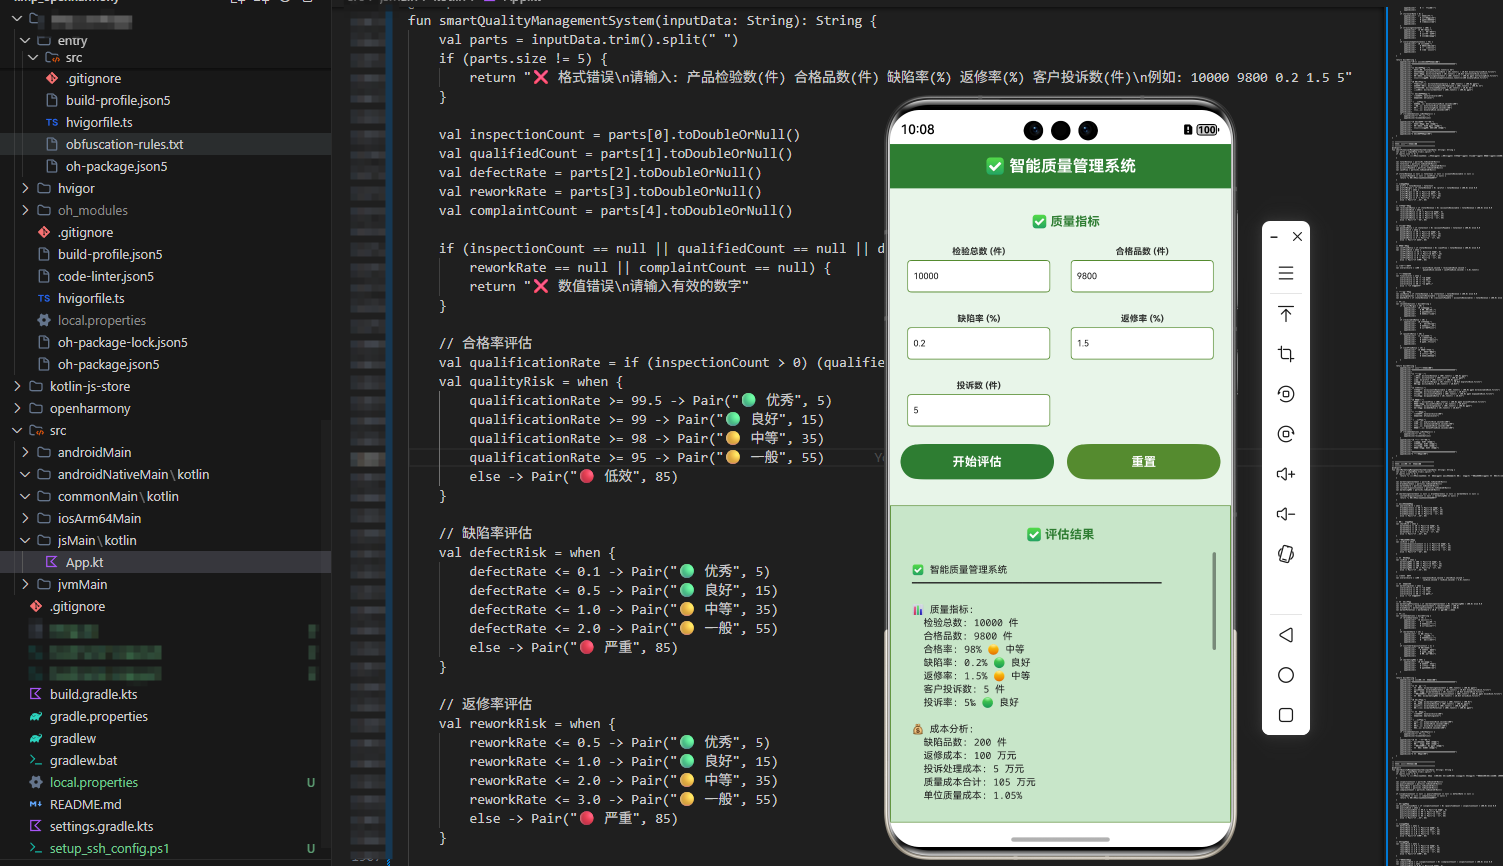Expand the kotlin-js-store folder
Screen dimensions: 1503x866
(x=17, y=386)
